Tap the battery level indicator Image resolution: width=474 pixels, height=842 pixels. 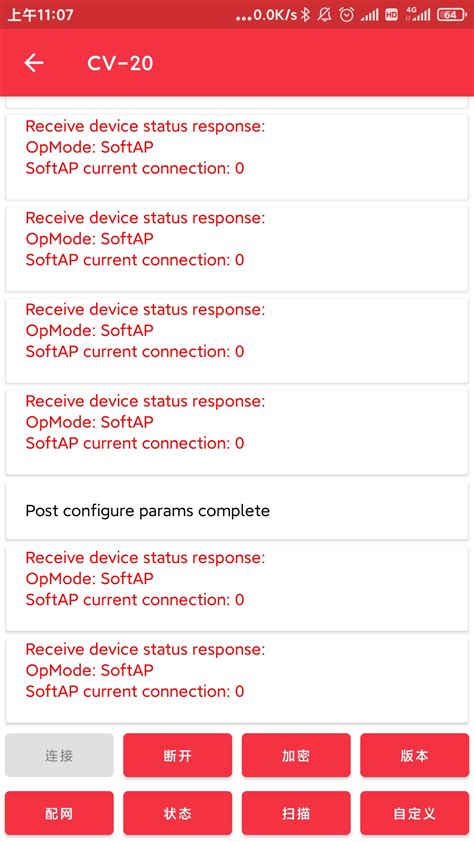[x=452, y=14]
